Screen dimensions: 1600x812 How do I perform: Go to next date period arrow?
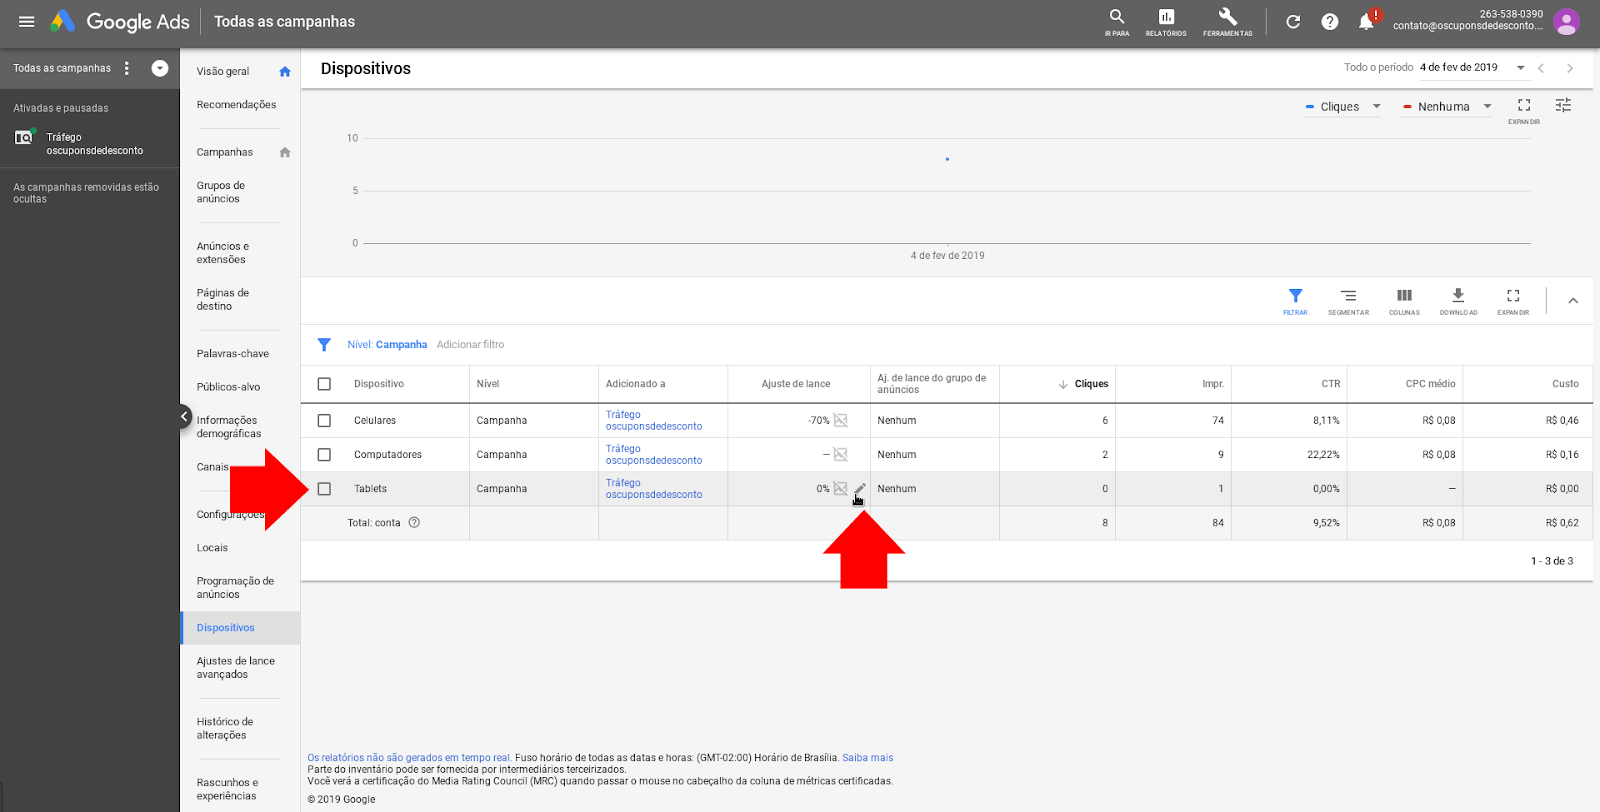[x=1570, y=68]
